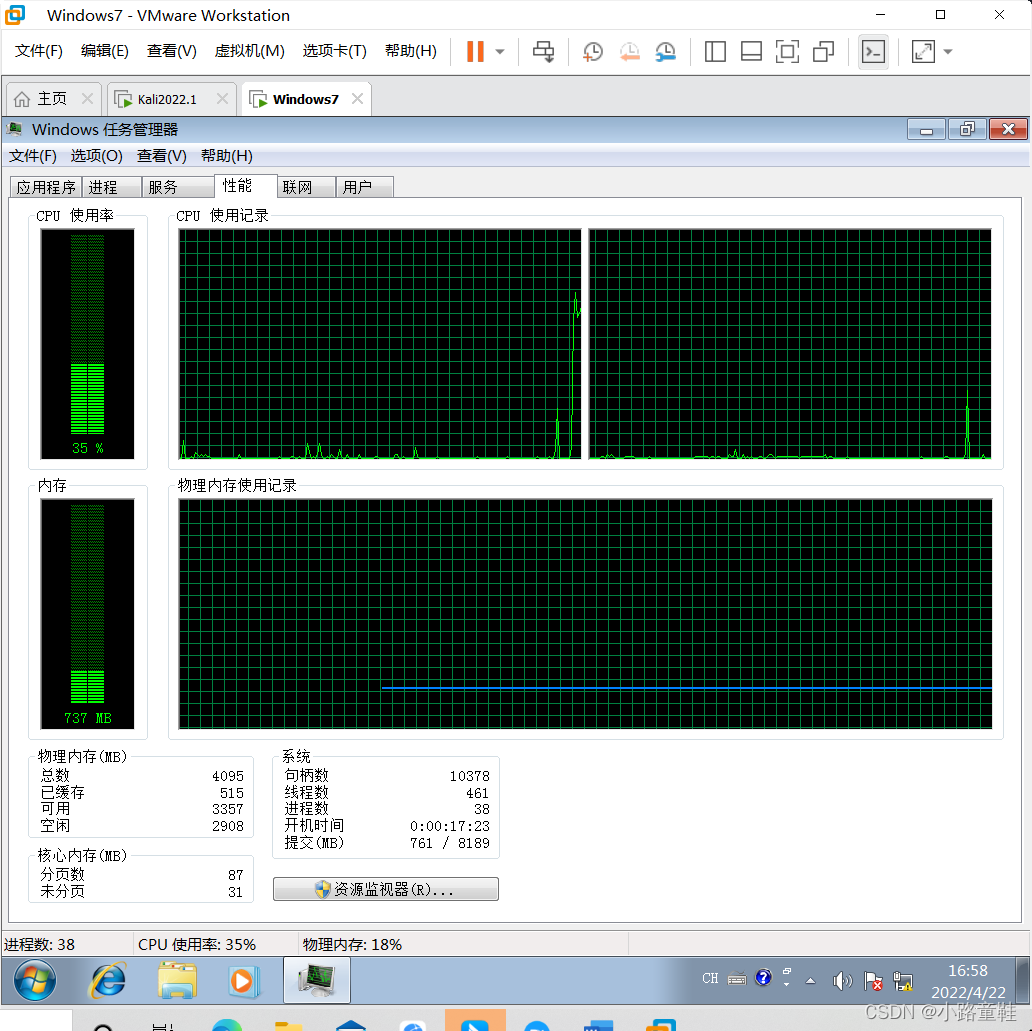Open Windows Explorer folder taskbar icon
1032x1031 pixels.
pyautogui.click(x=178, y=980)
